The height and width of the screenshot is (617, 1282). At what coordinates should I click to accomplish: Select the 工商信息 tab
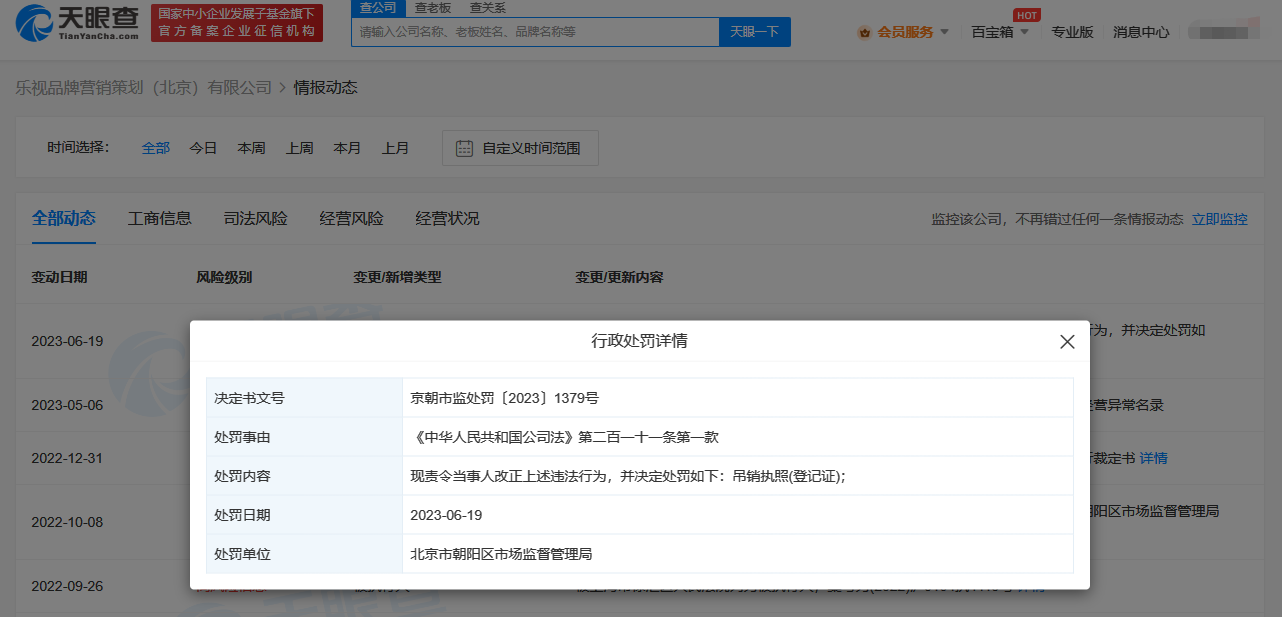(x=160, y=218)
